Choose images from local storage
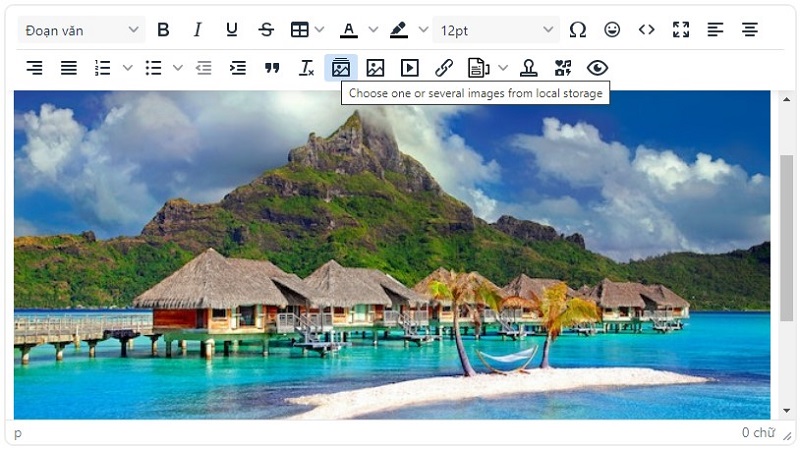The width and height of the screenshot is (800, 449). click(x=341, y=68)
